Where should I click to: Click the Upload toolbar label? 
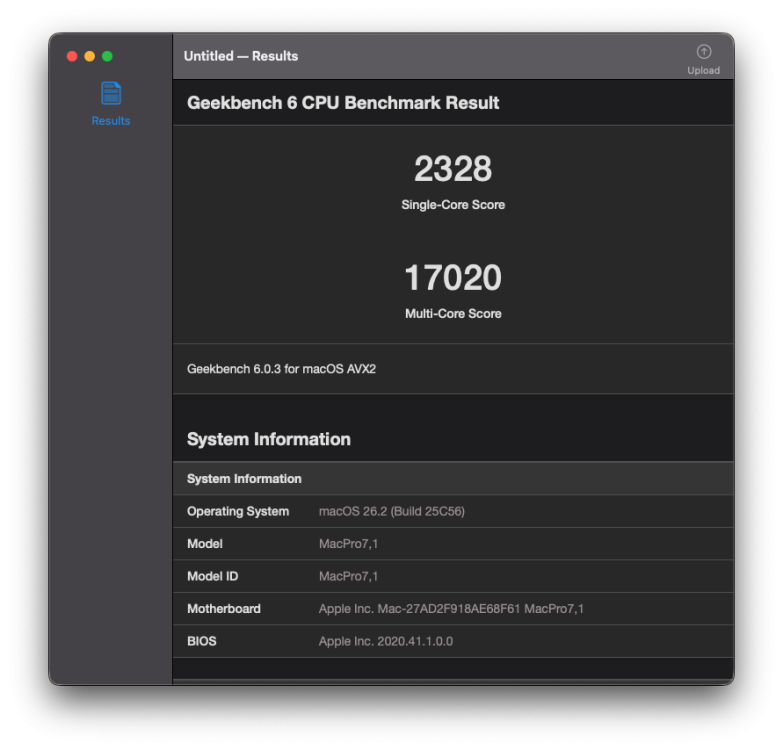[704, 70]
